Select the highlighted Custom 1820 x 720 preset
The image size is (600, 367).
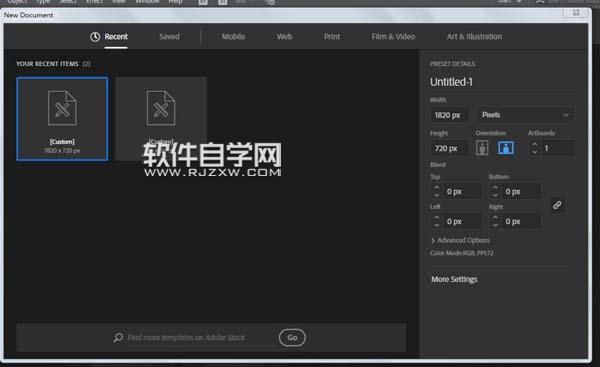(x=62, y=119)
